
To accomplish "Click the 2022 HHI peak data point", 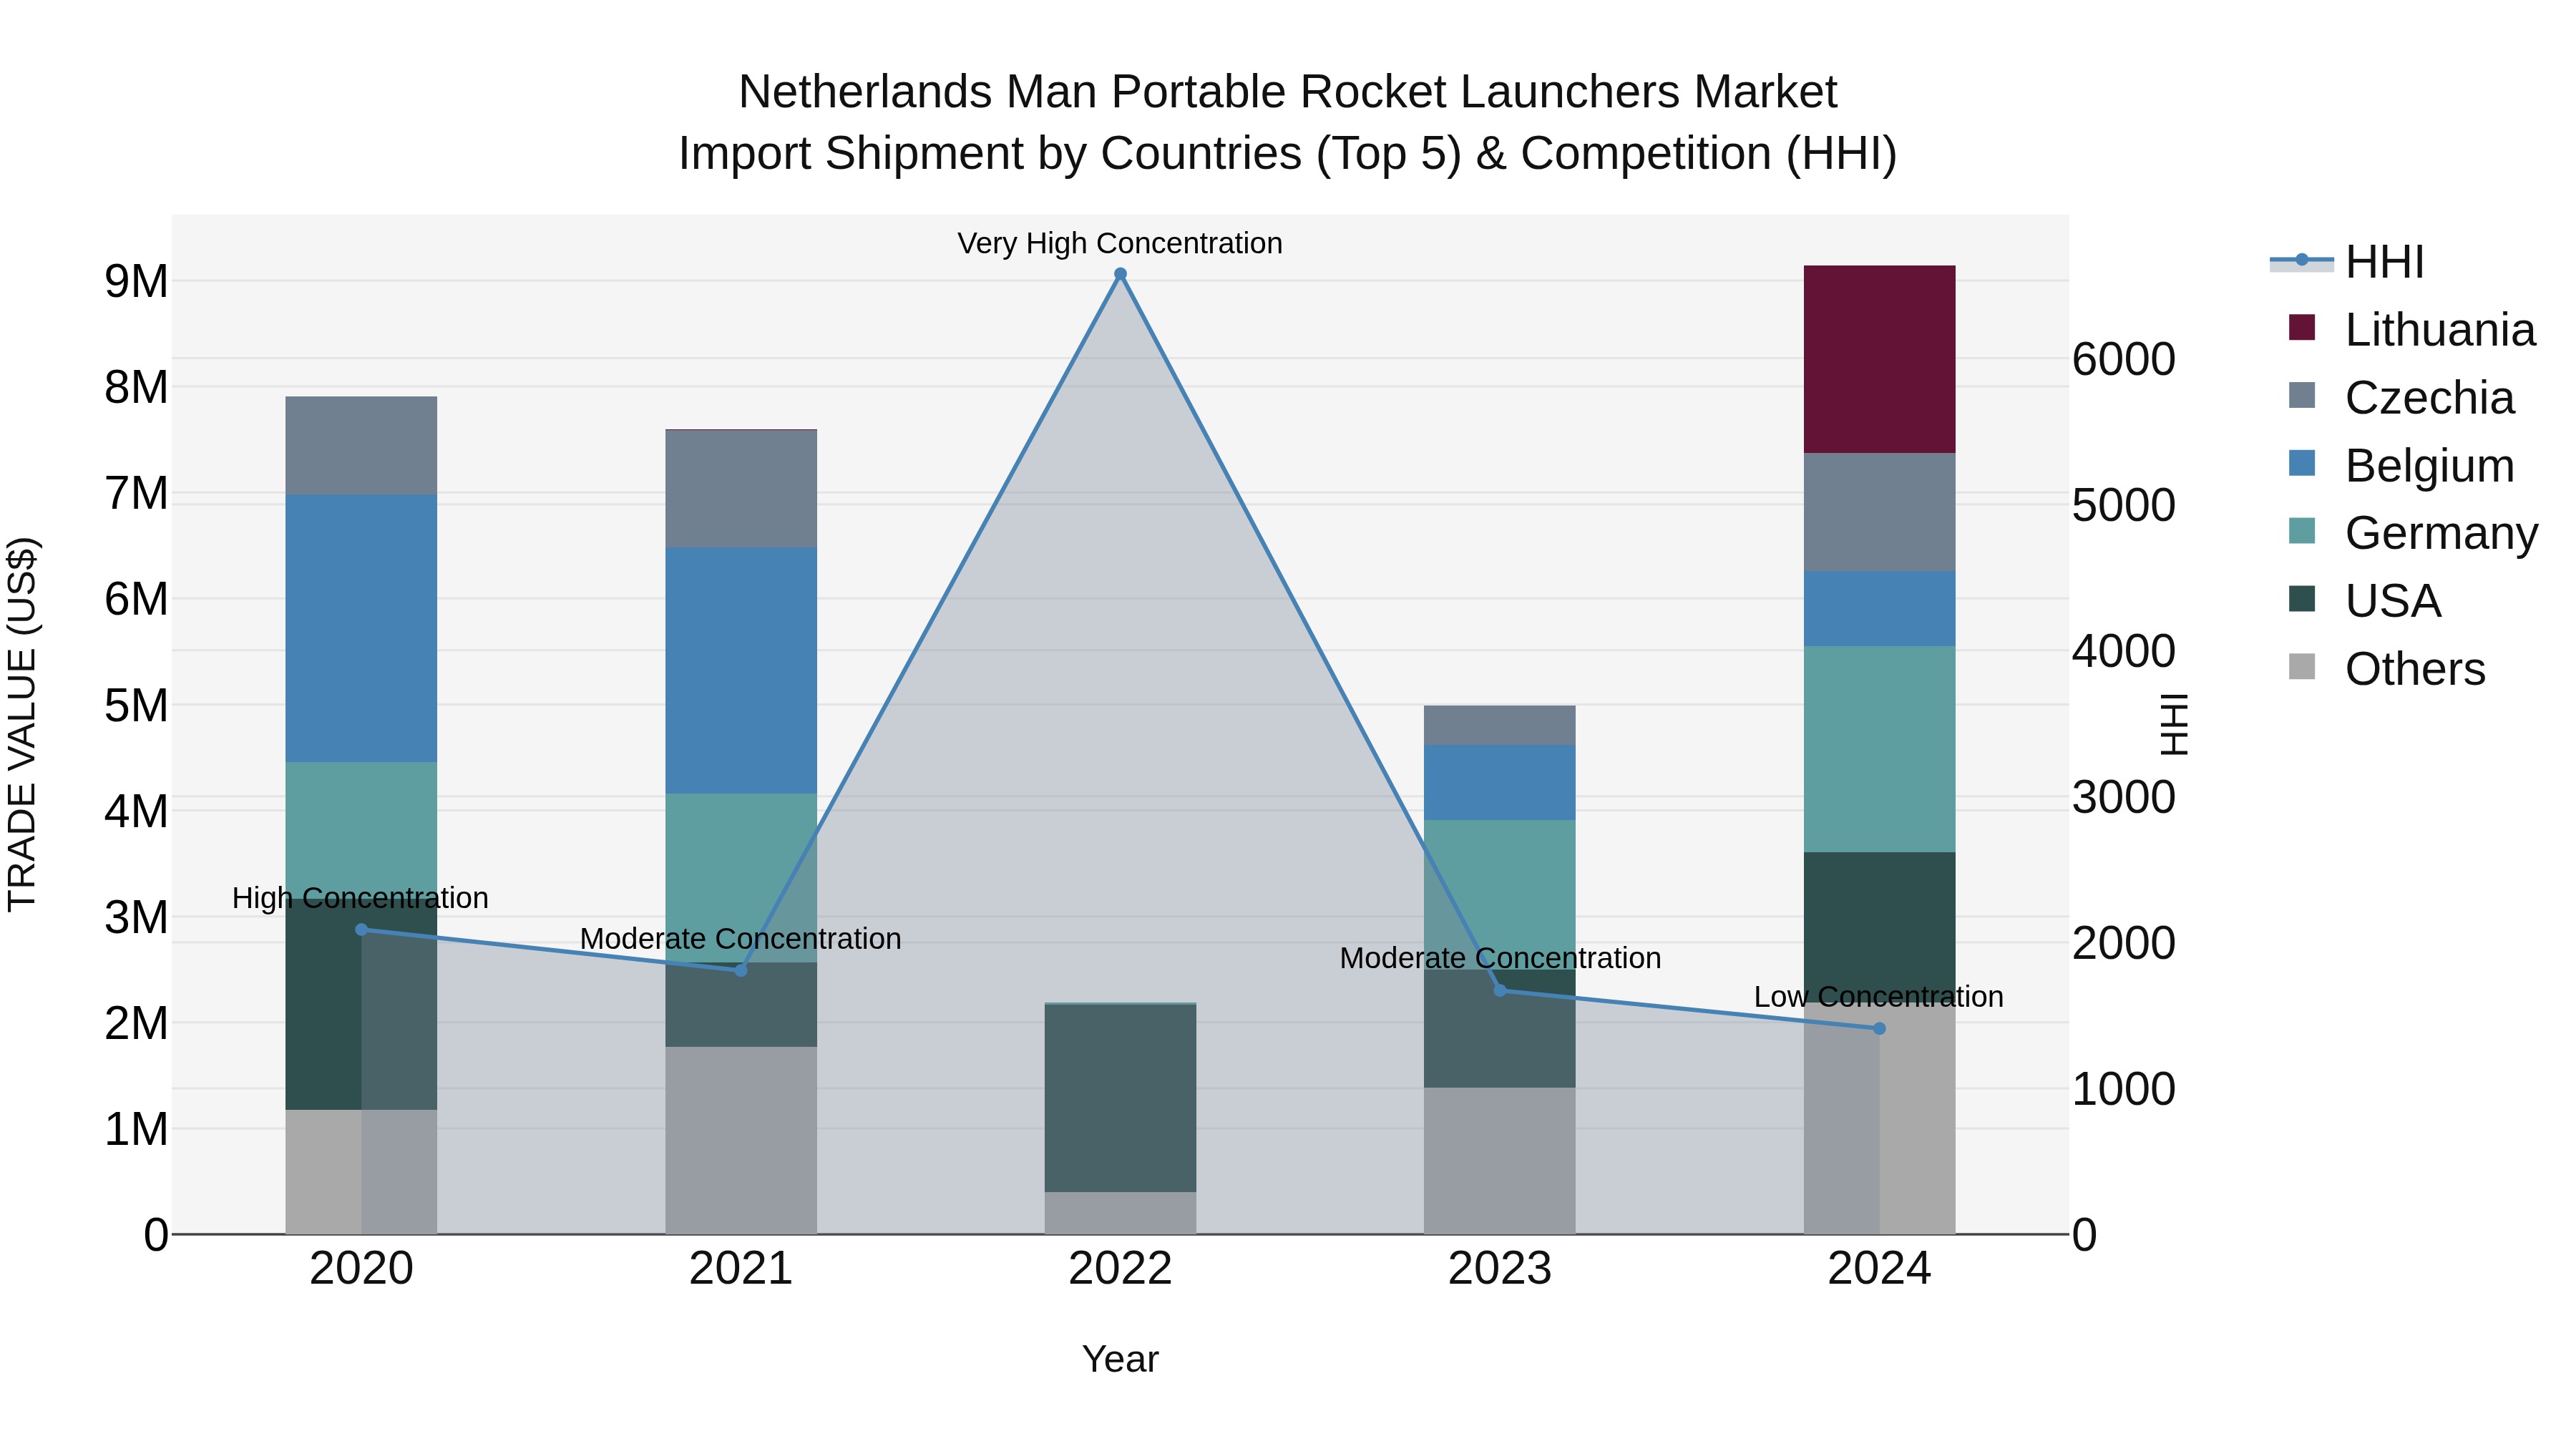I will pos(1120,274).
